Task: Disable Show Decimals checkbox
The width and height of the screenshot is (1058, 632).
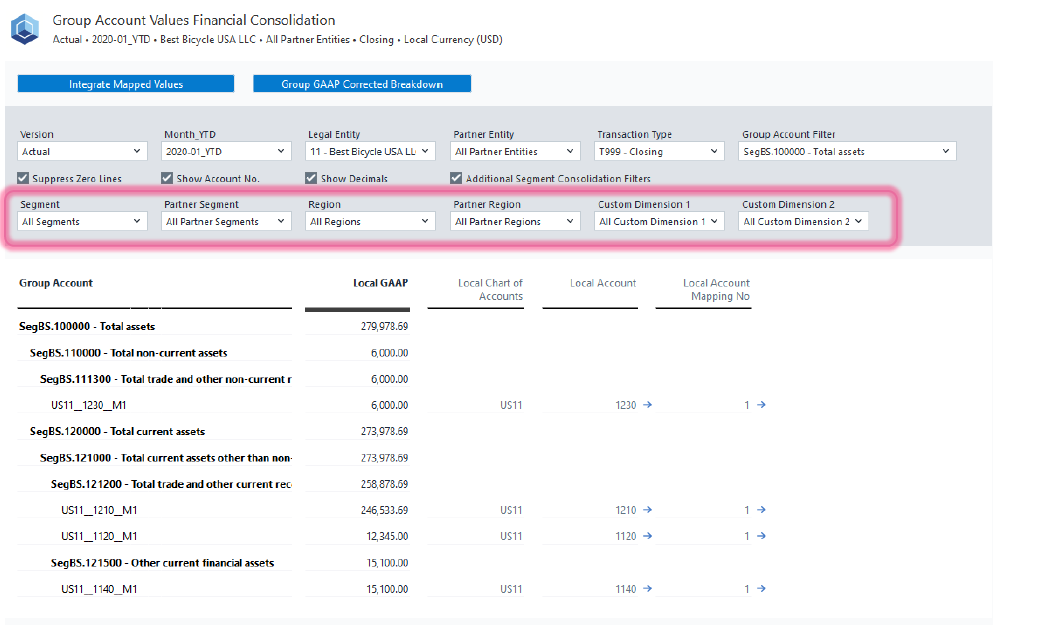Action: tap(312, 179)
